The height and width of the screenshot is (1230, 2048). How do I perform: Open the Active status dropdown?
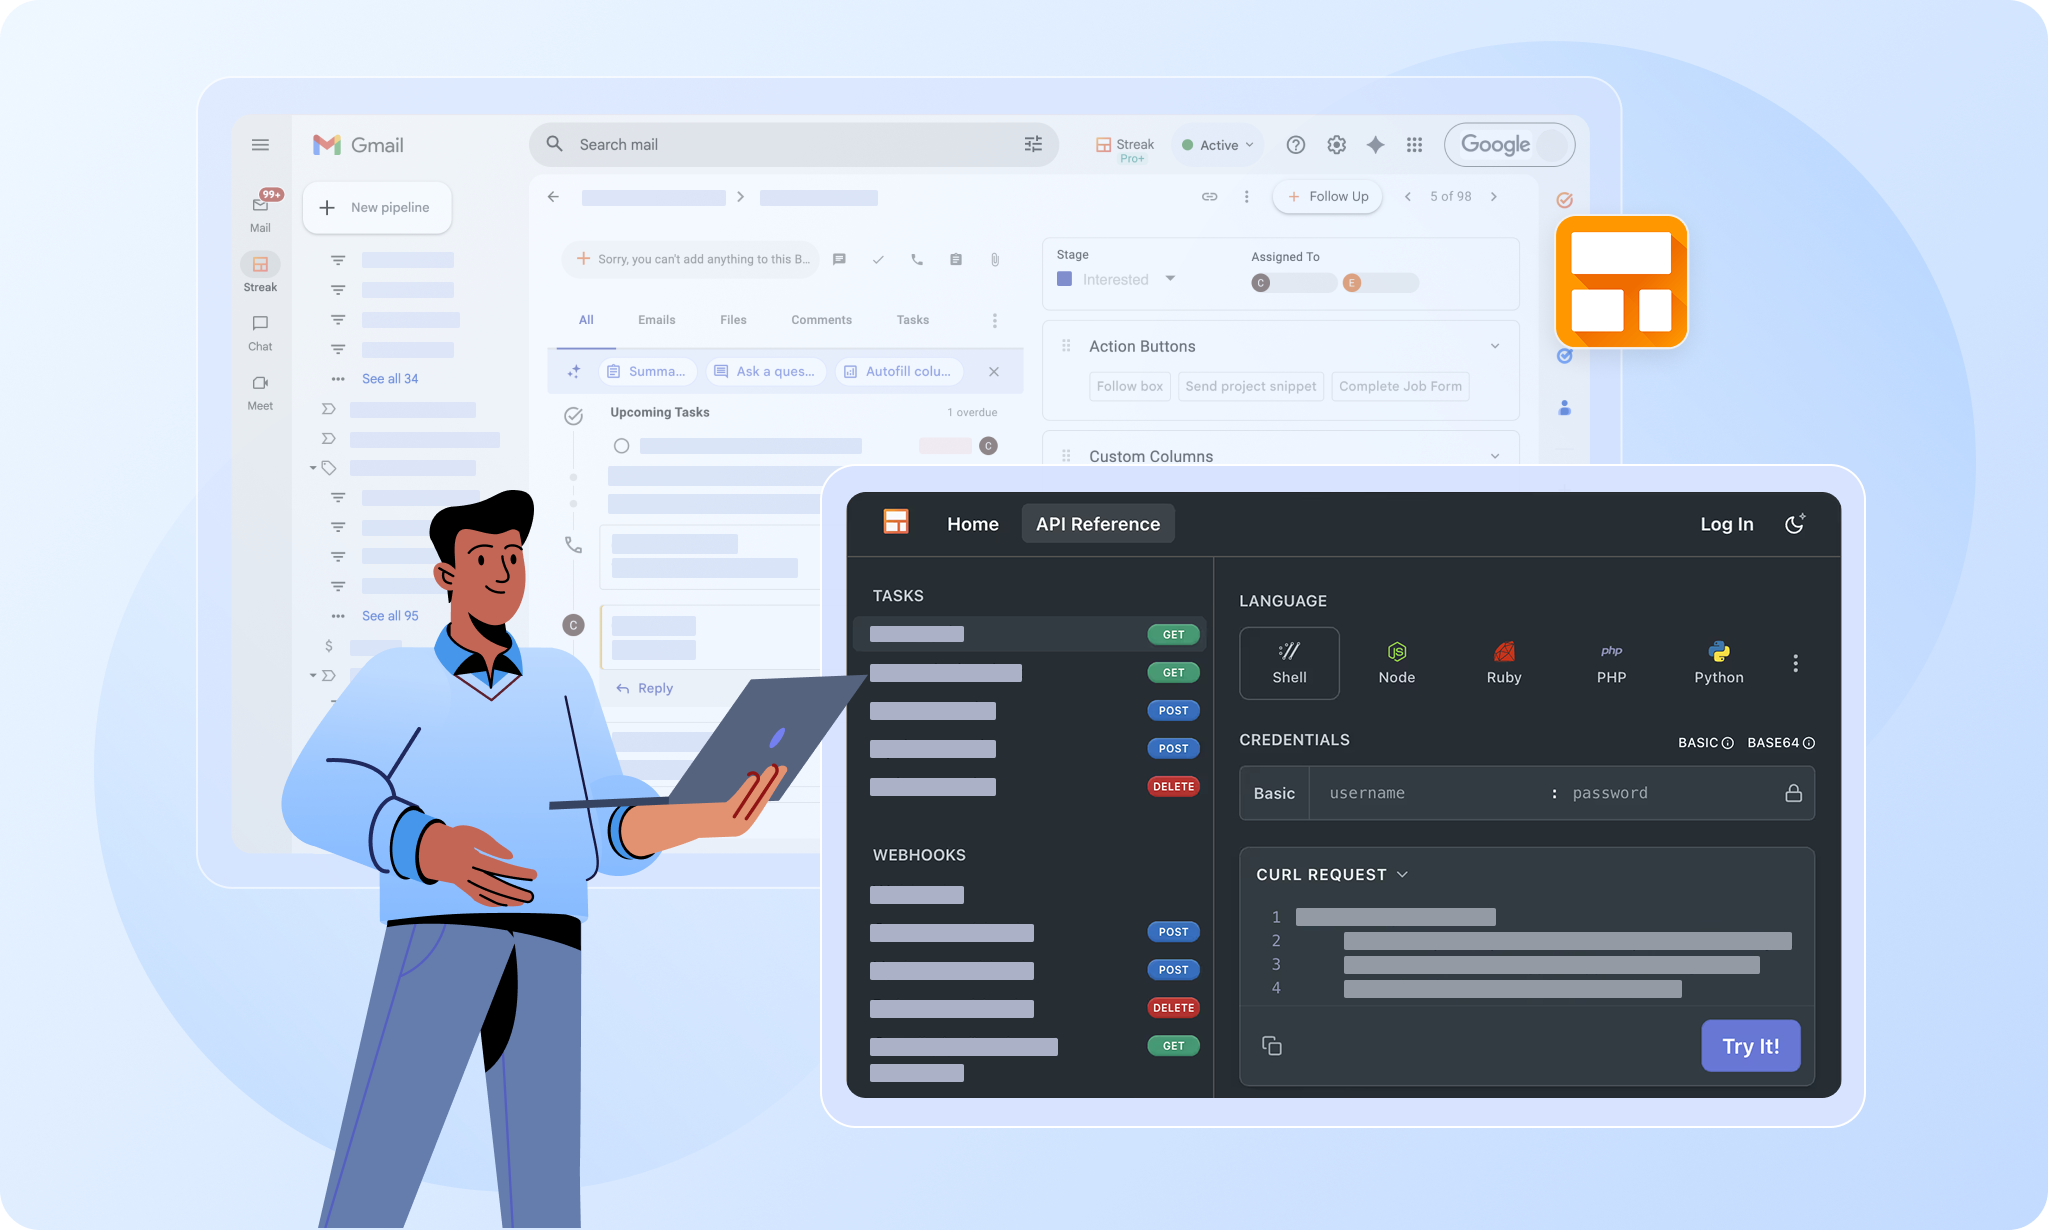pos(1217,145)
